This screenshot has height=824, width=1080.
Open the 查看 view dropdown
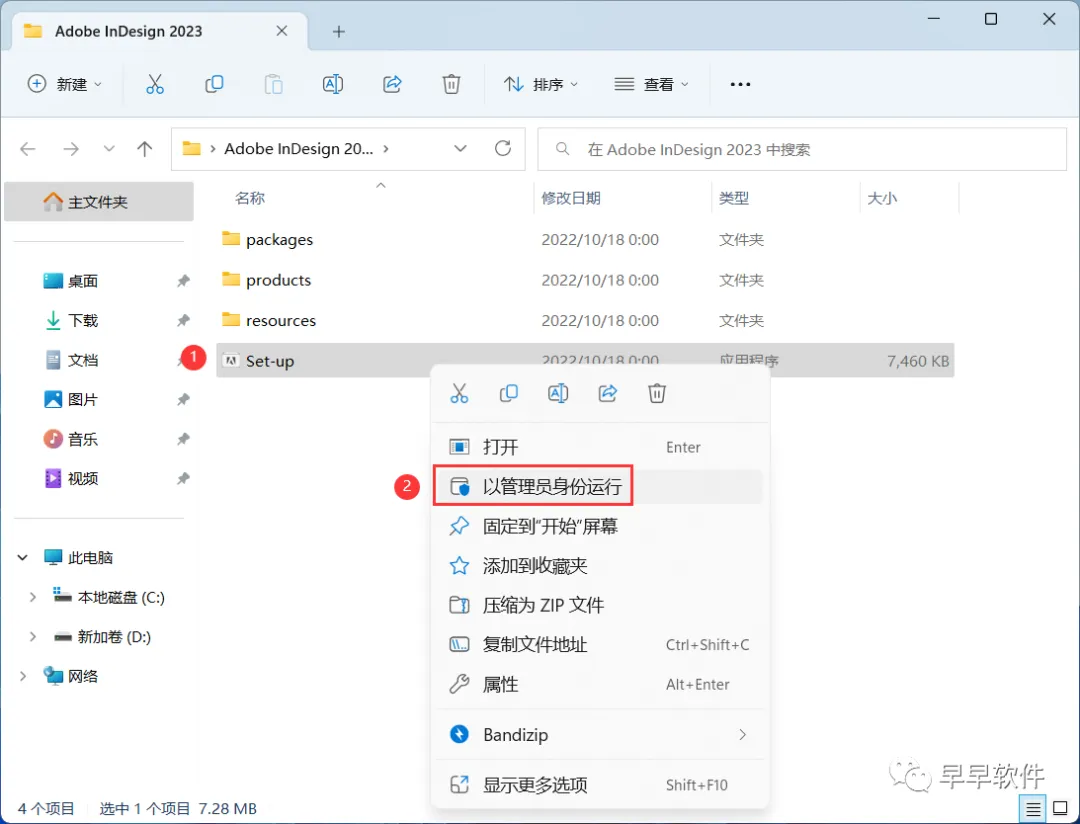click(651, 84)
